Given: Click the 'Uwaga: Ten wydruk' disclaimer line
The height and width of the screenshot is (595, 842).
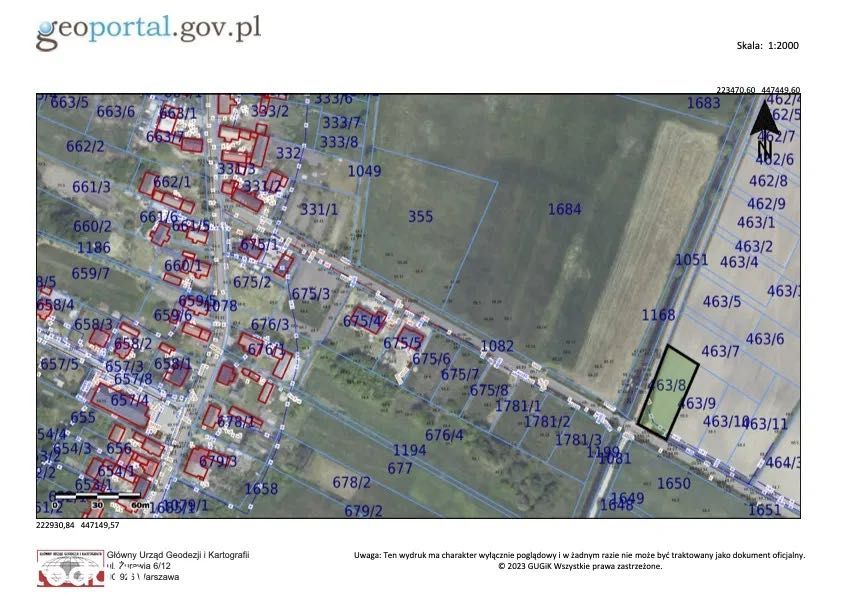Looking at the screenshot, I should tap(579, 555).
